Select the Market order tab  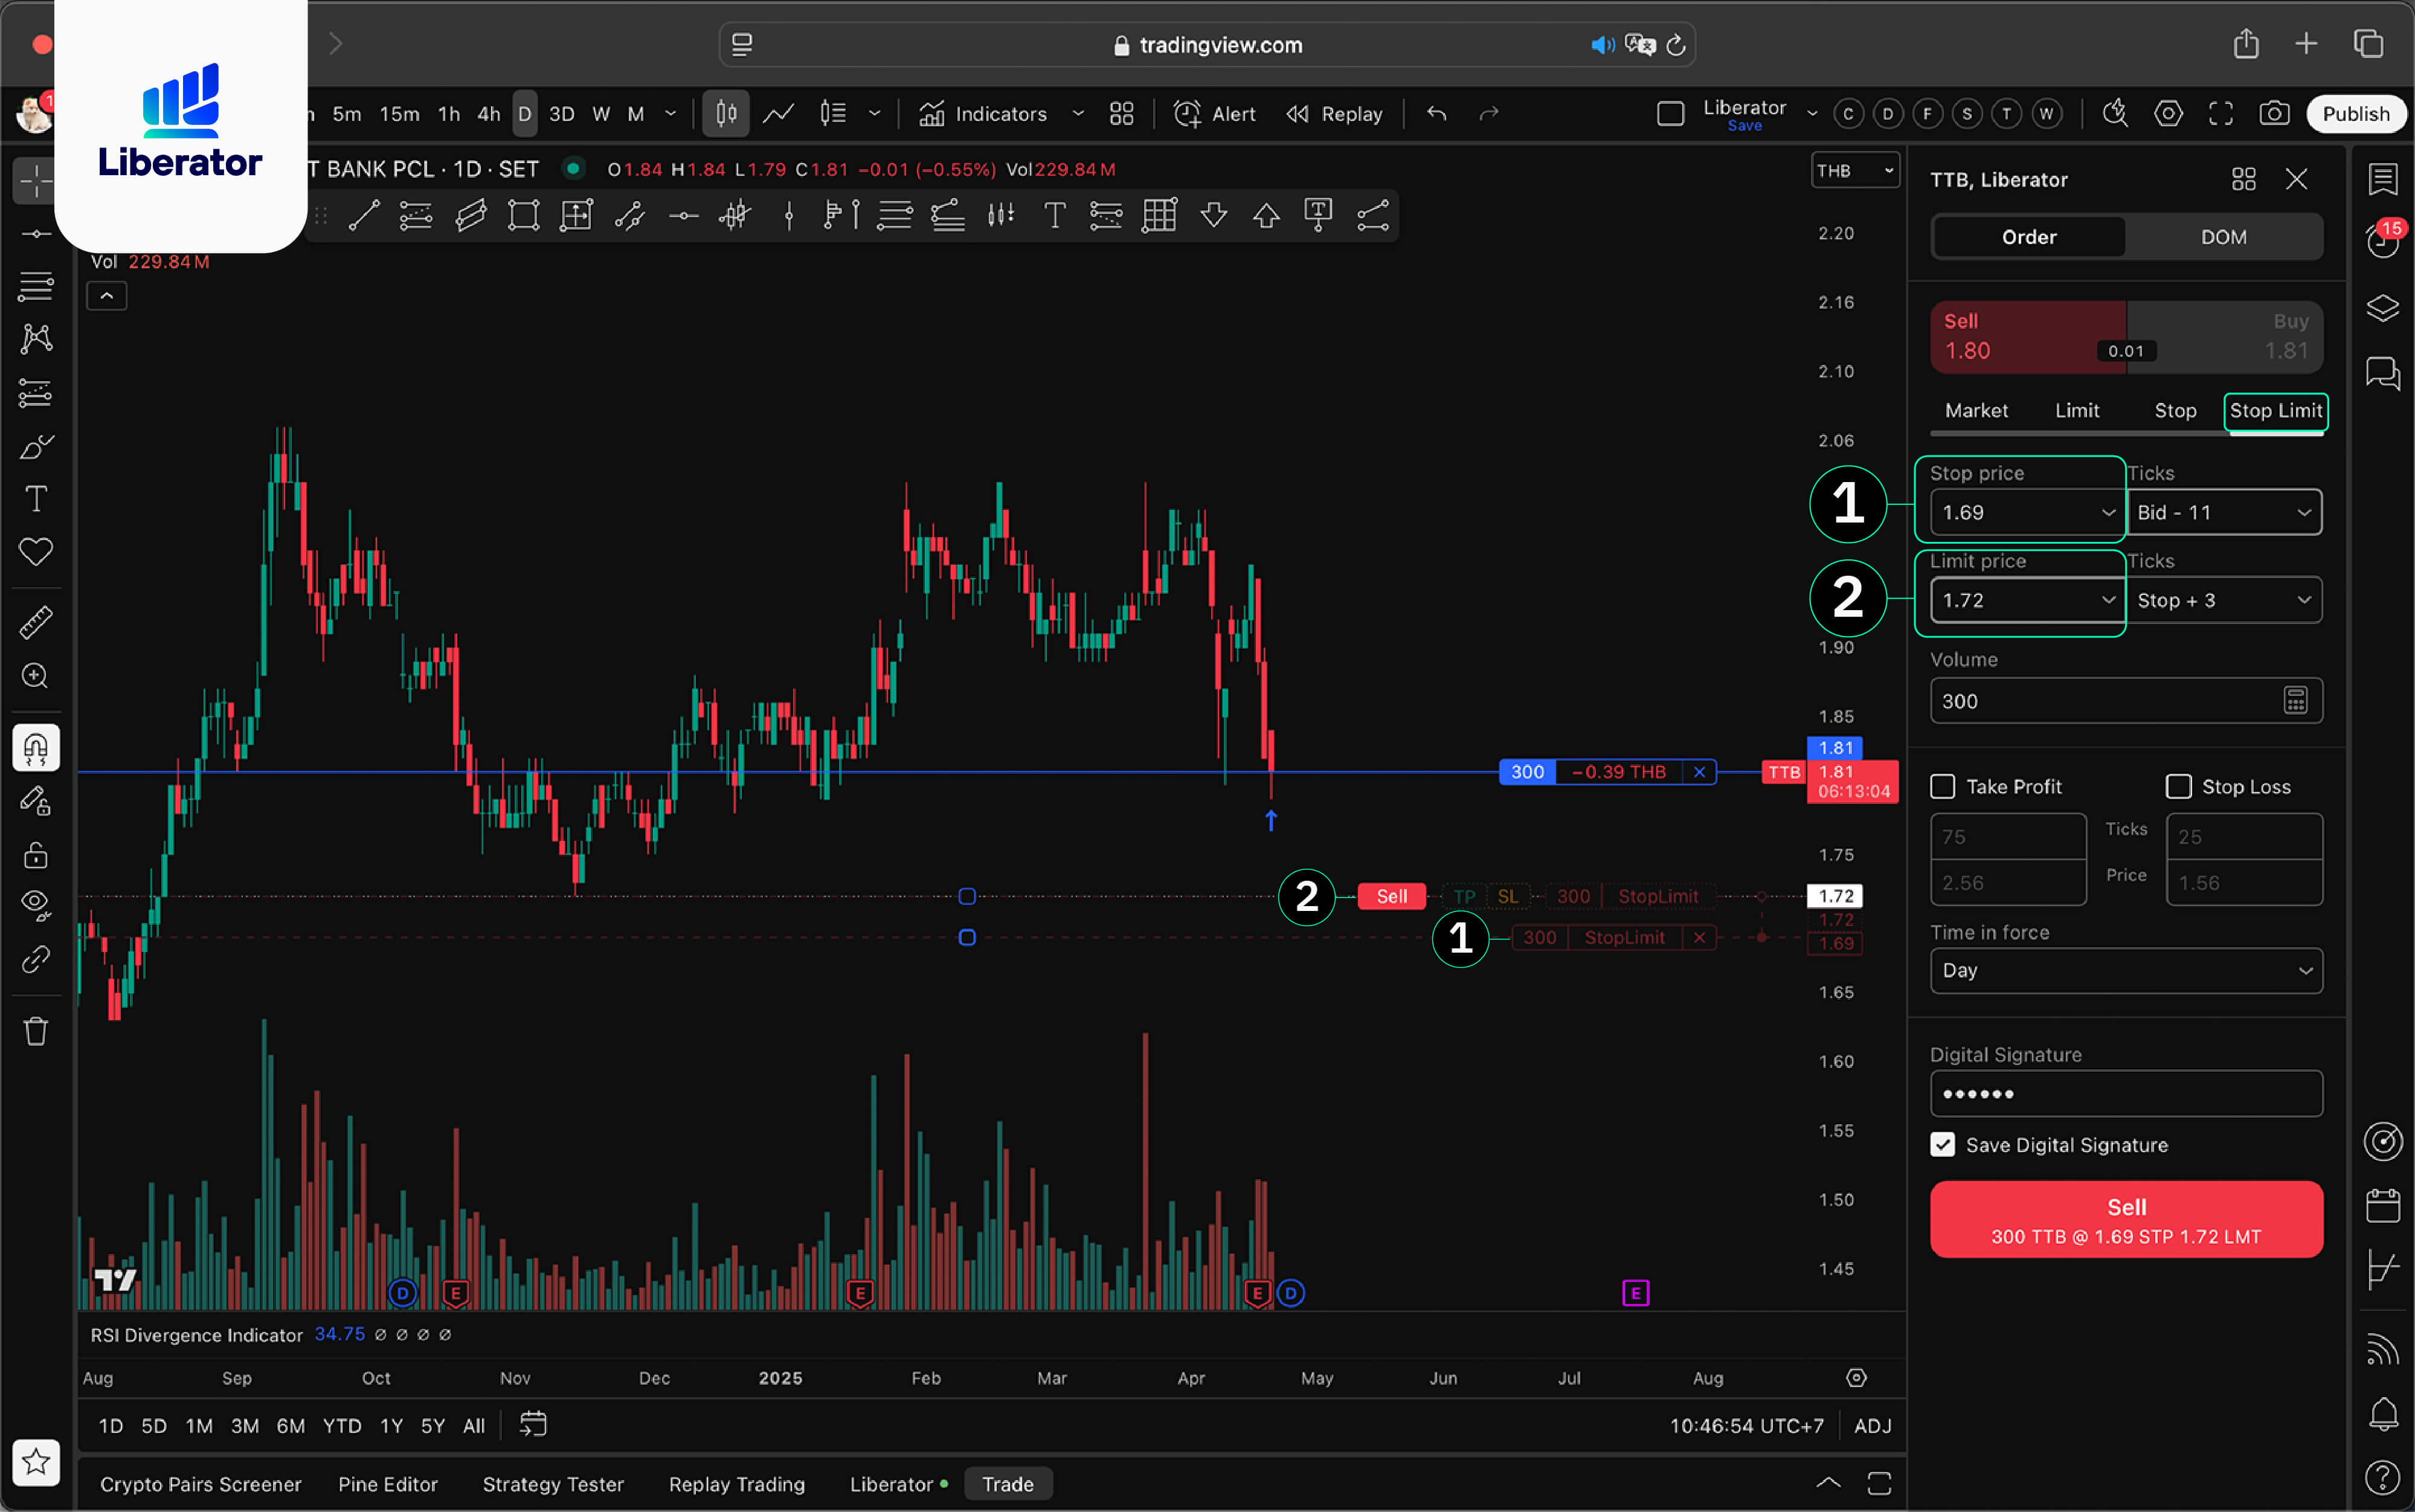point(1976,411)
